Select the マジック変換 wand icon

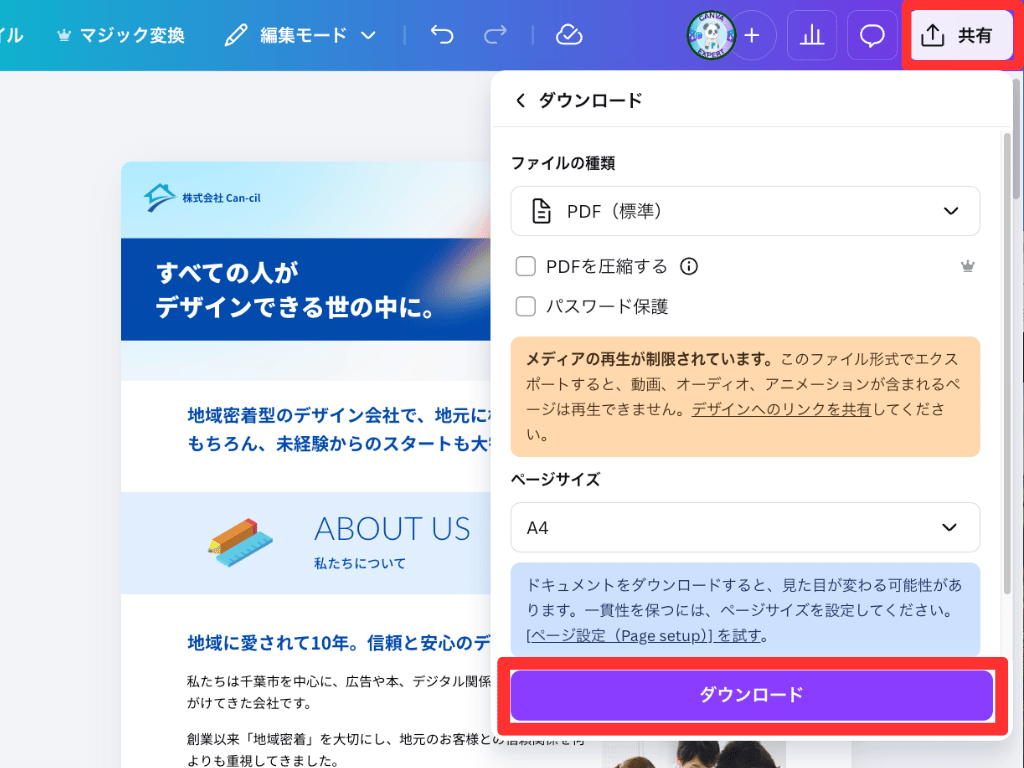tap(64, 33)
